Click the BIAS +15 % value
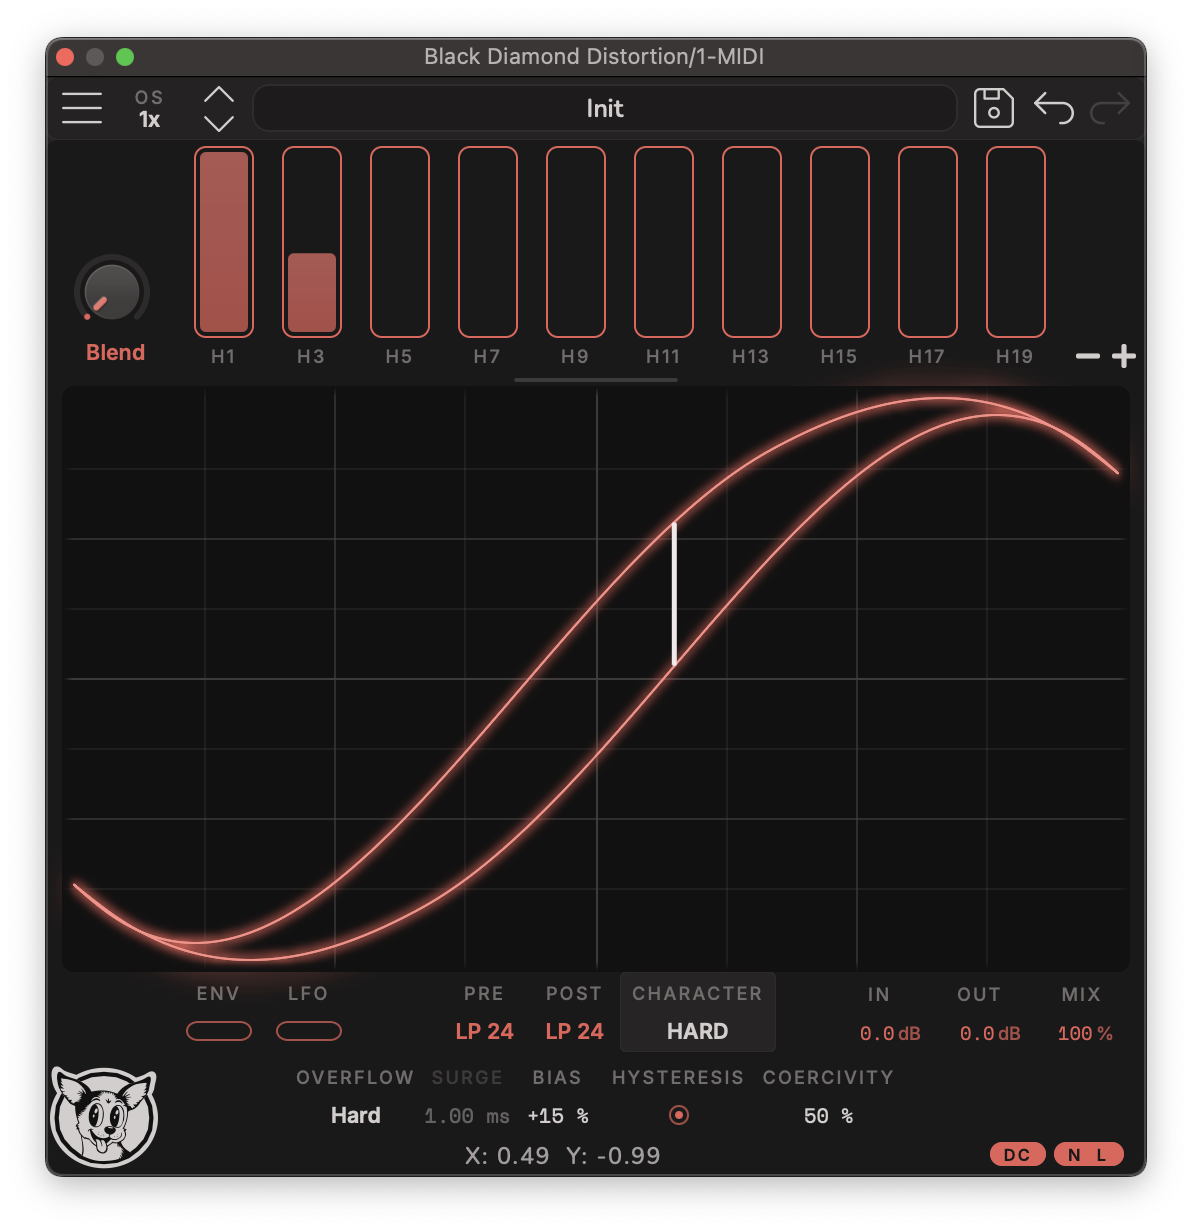 pos(558,1116)
